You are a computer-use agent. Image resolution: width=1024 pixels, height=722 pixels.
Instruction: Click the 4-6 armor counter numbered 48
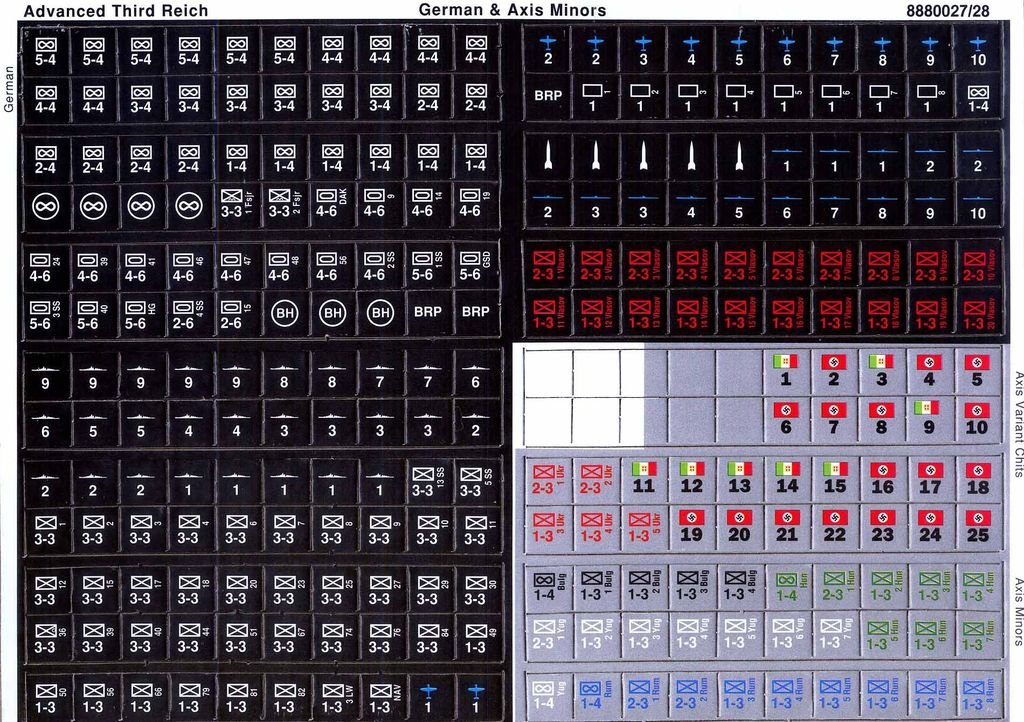pos(284,268)
